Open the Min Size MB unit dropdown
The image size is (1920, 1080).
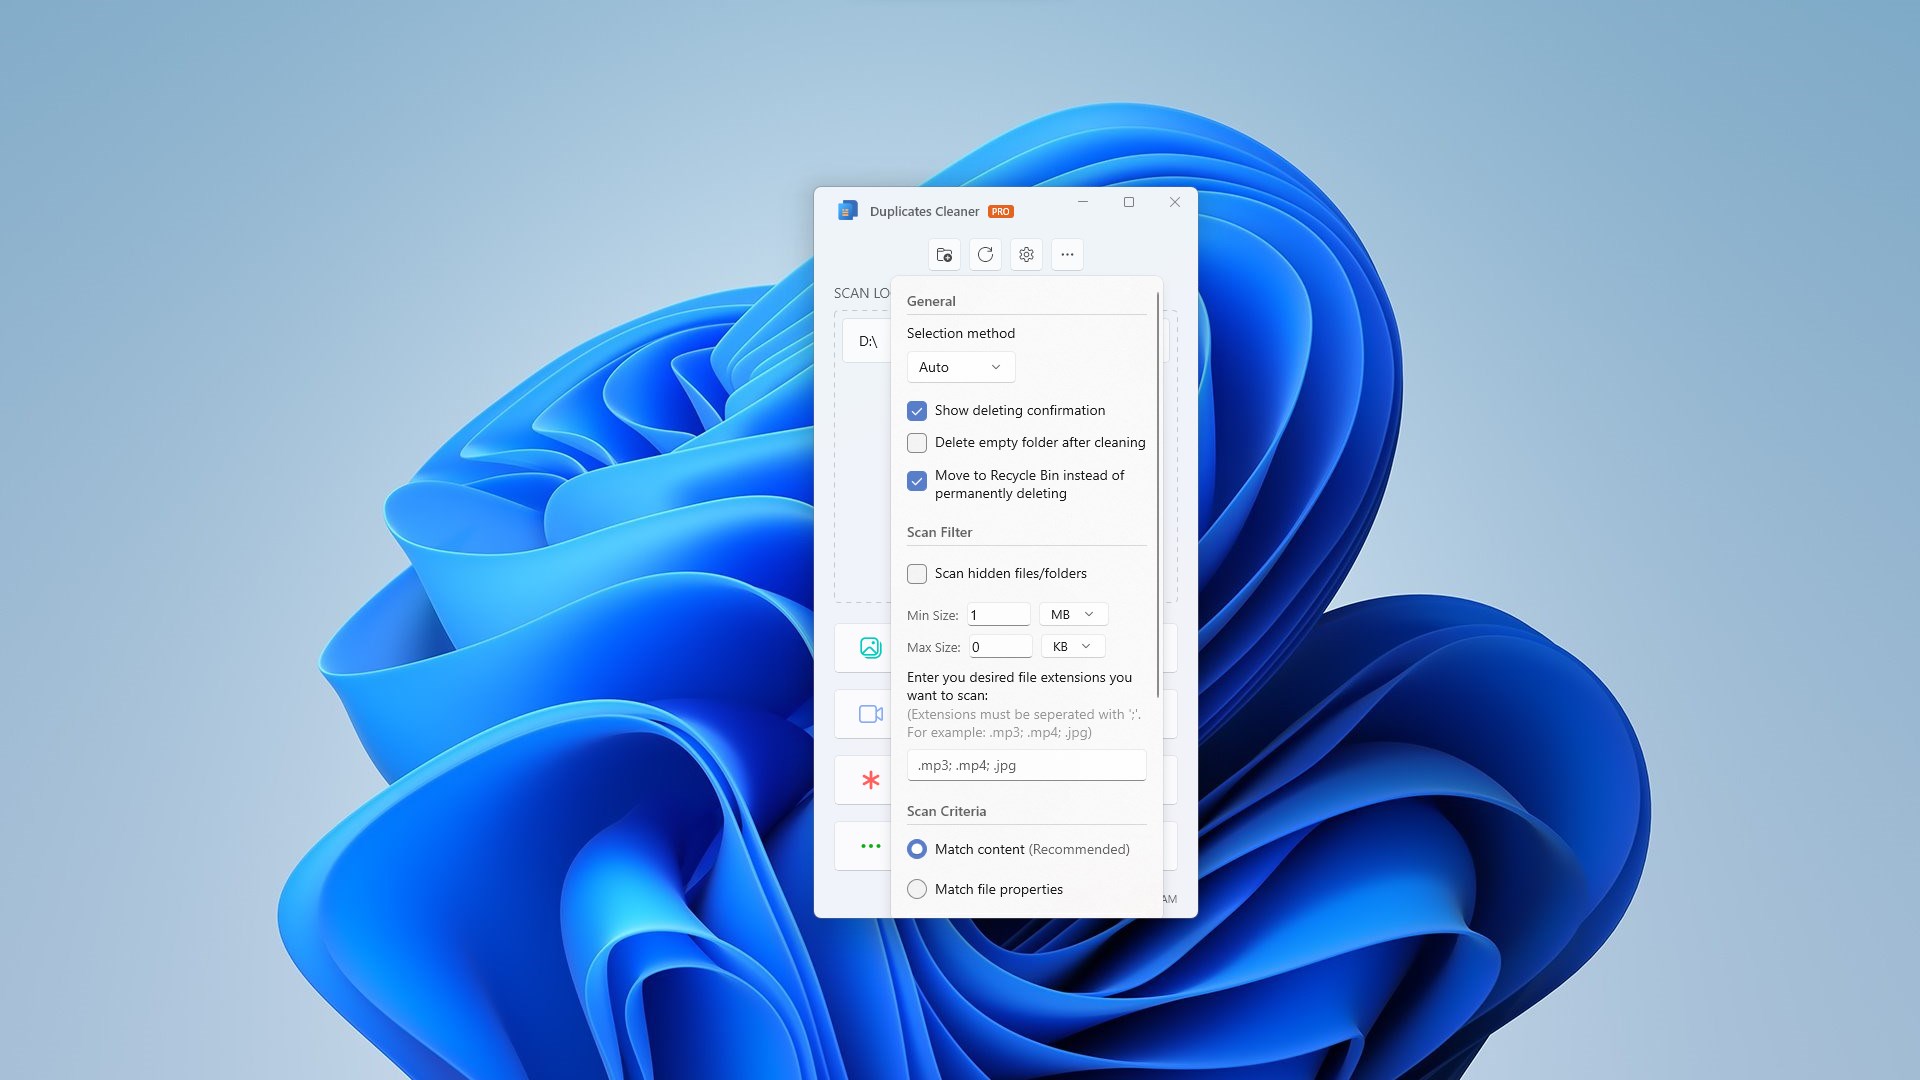tap(1073, 615)
